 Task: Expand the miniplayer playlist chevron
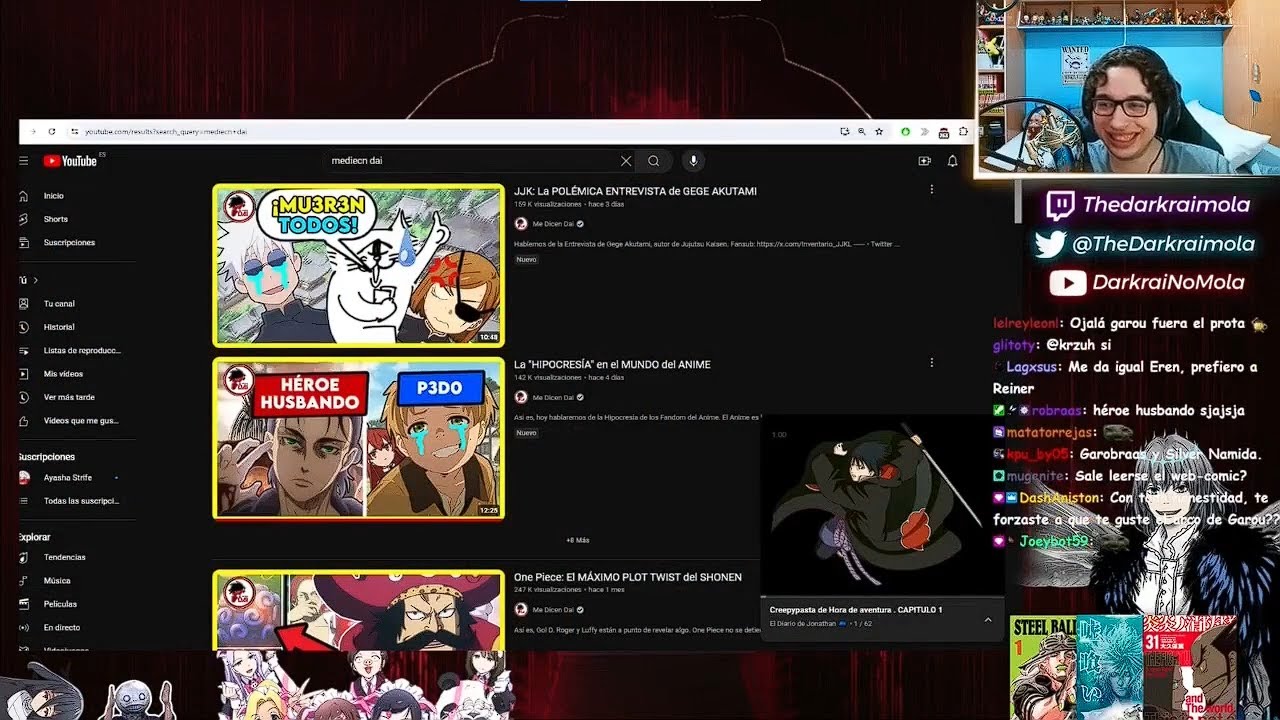click(988, 620)
